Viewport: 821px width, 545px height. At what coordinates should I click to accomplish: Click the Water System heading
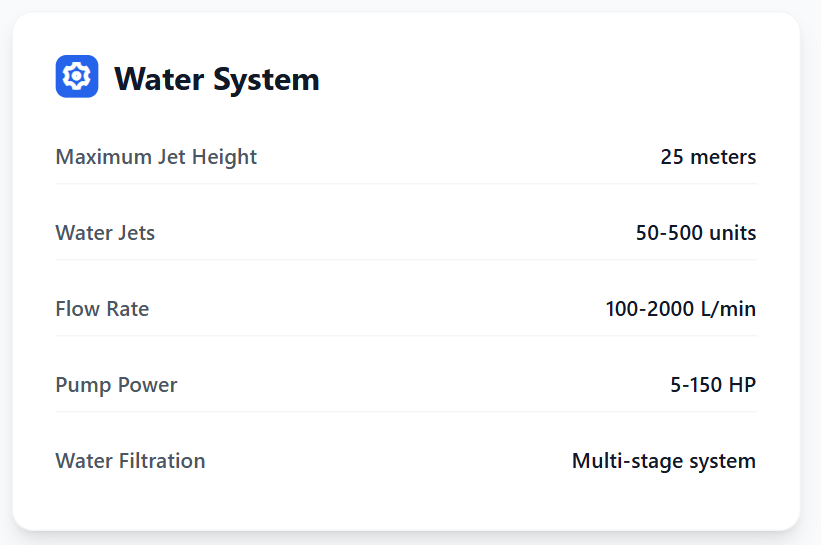(217, 79)
